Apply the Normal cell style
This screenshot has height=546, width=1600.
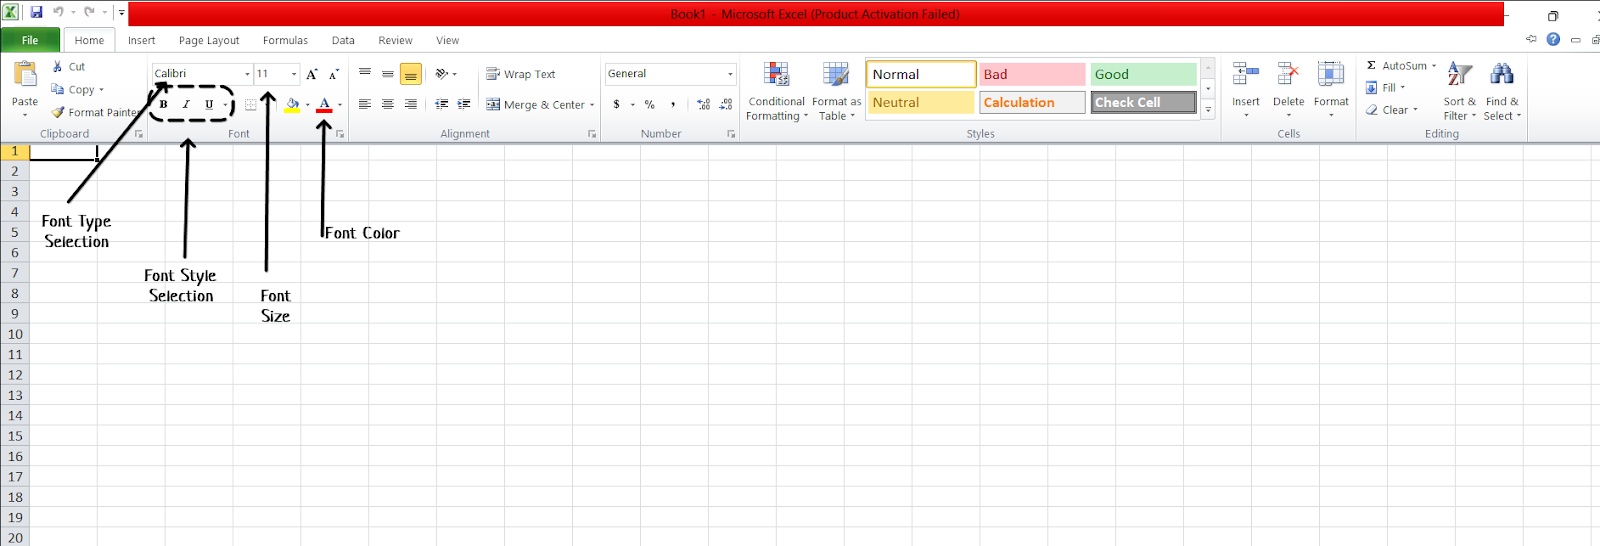coord(921,74)
